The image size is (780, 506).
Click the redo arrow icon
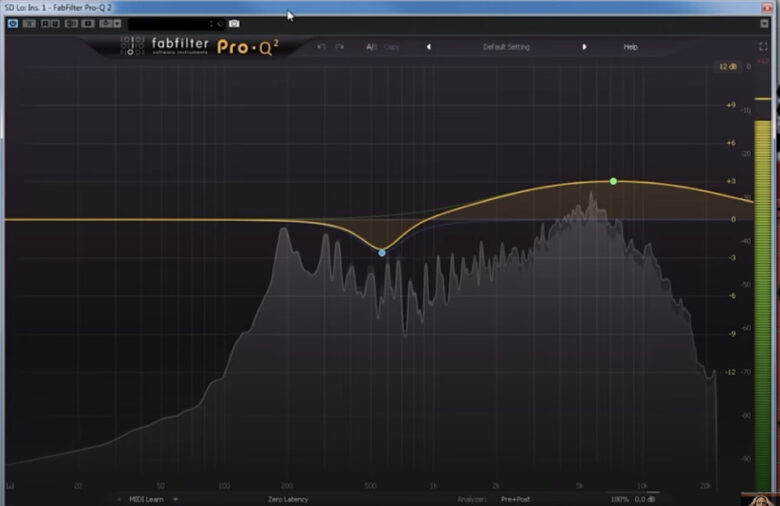click(339, 47)
